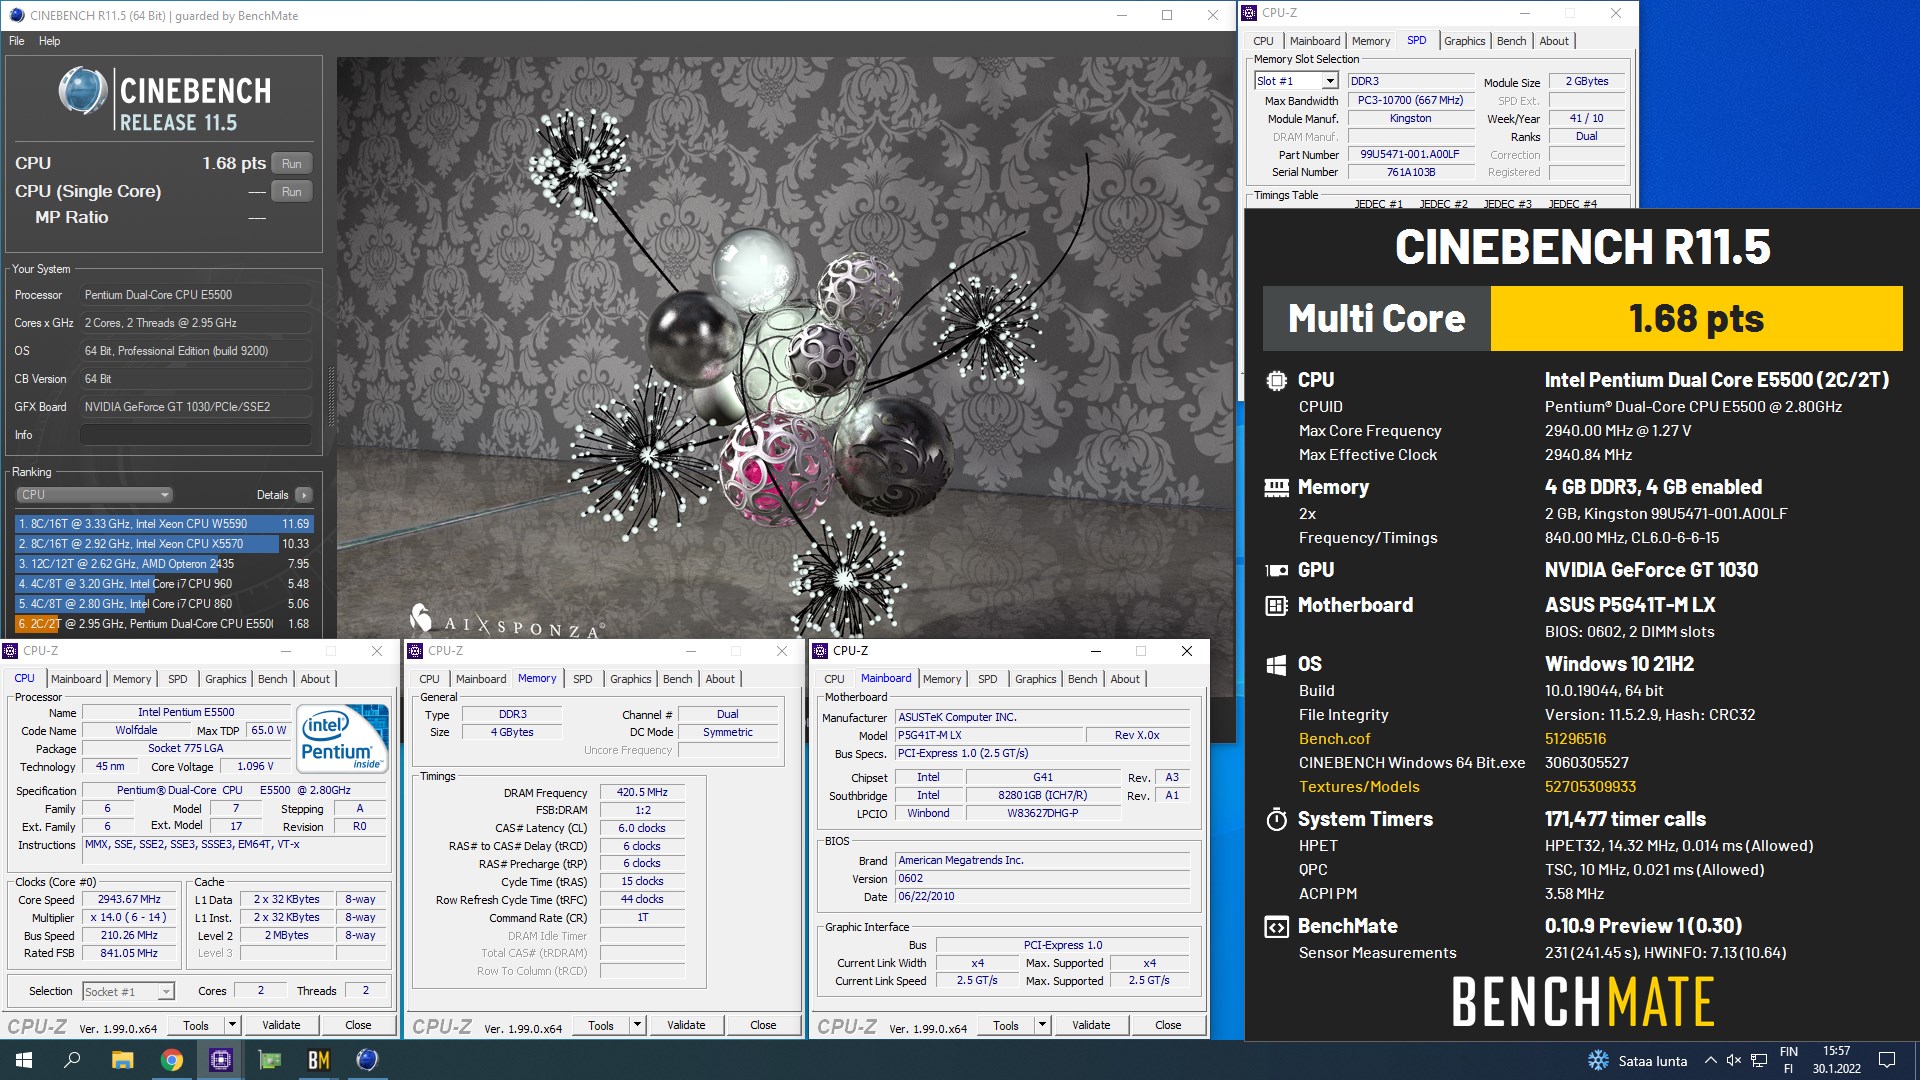Click the Ranking Details arrow icon

coord(304,495)
